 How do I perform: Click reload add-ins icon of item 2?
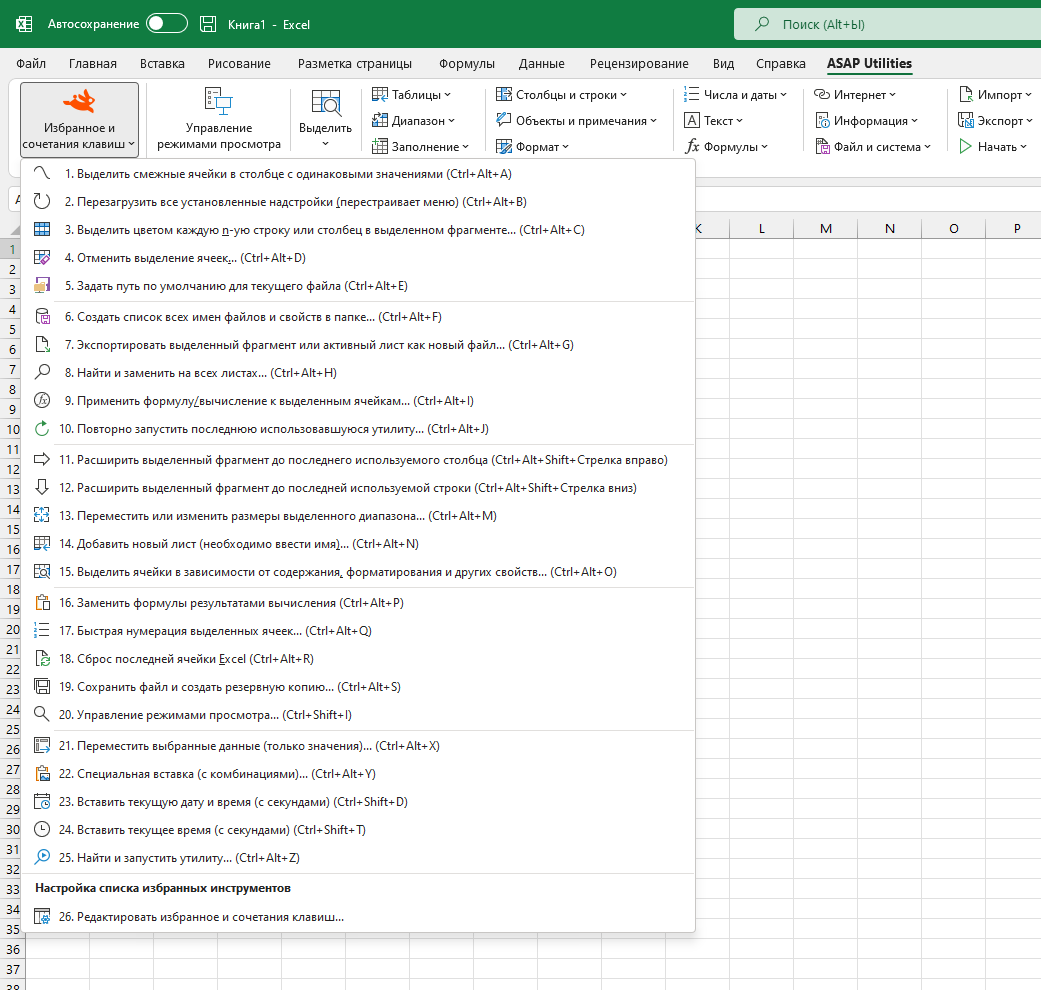(42, 201)
